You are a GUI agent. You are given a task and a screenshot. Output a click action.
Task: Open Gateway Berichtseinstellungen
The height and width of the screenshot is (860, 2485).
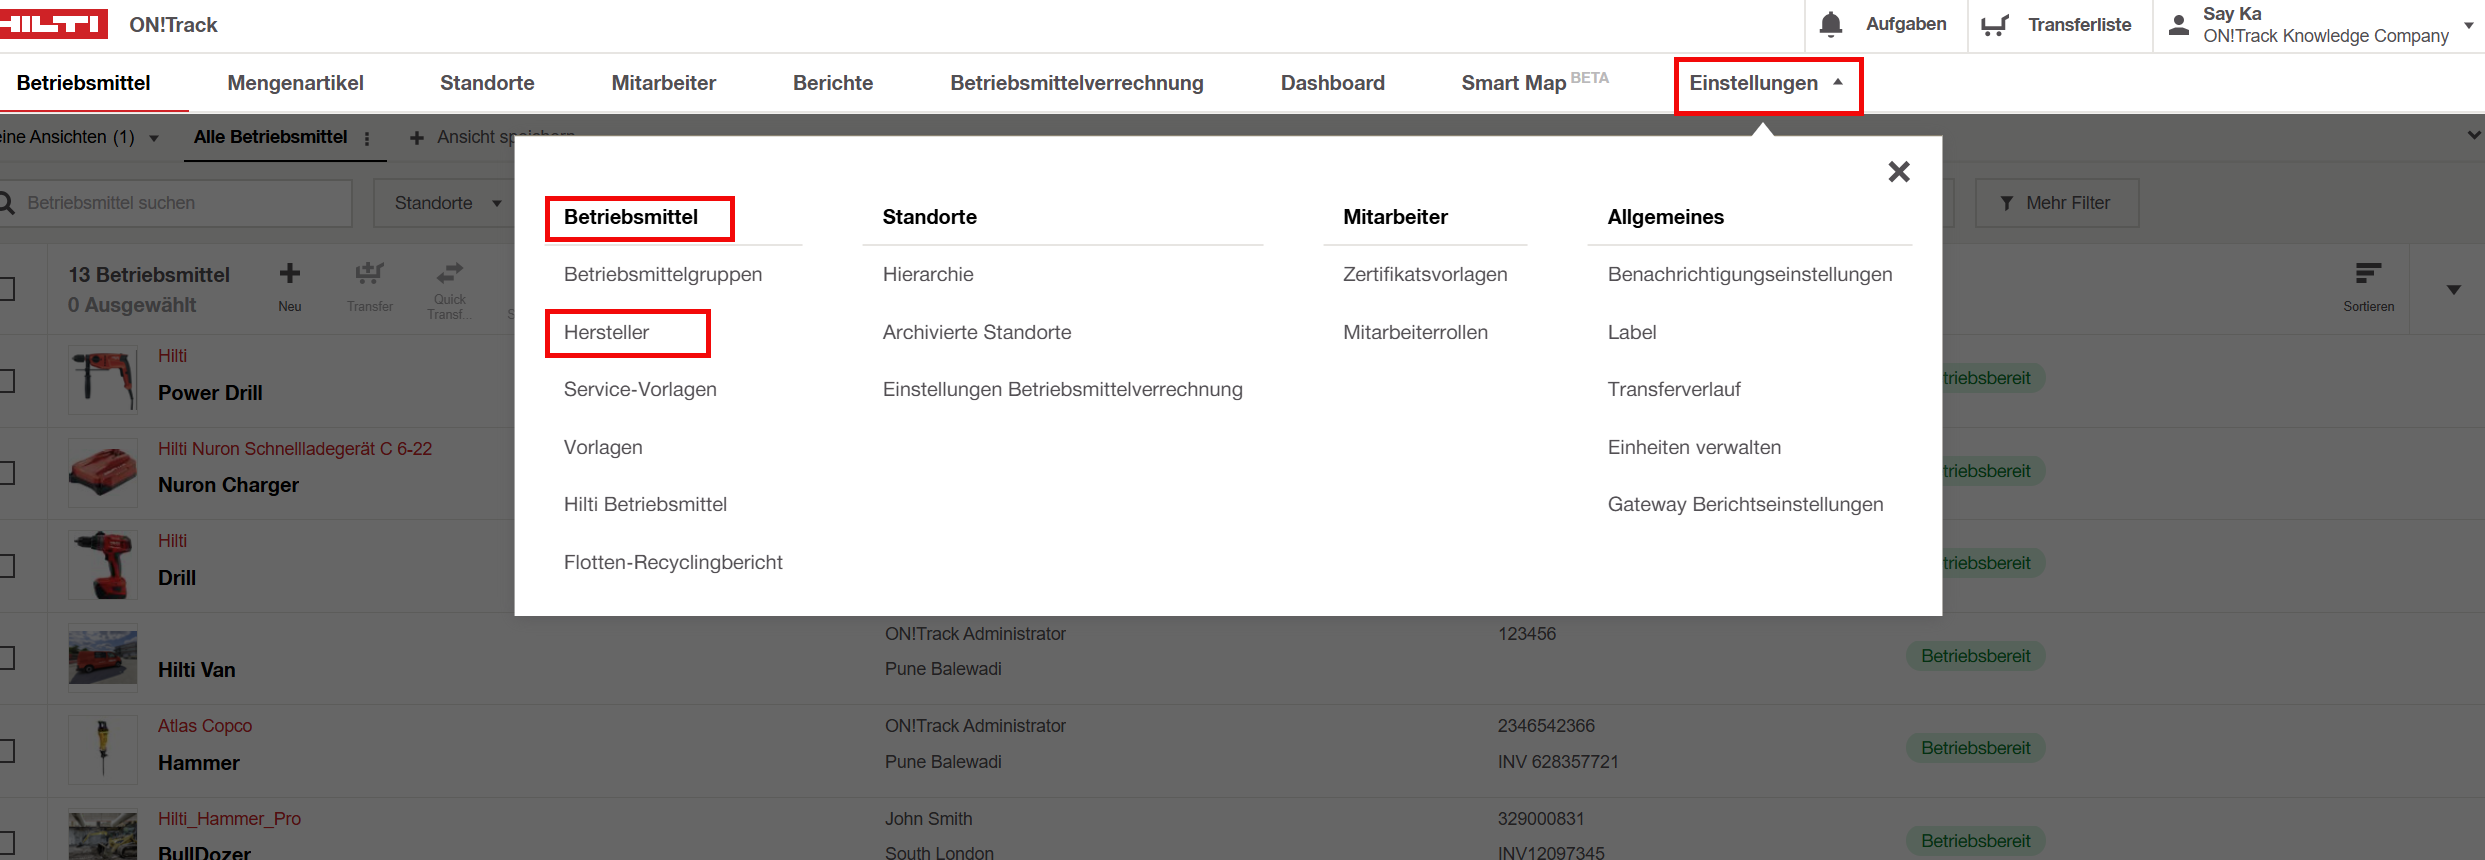point(1745,504)
